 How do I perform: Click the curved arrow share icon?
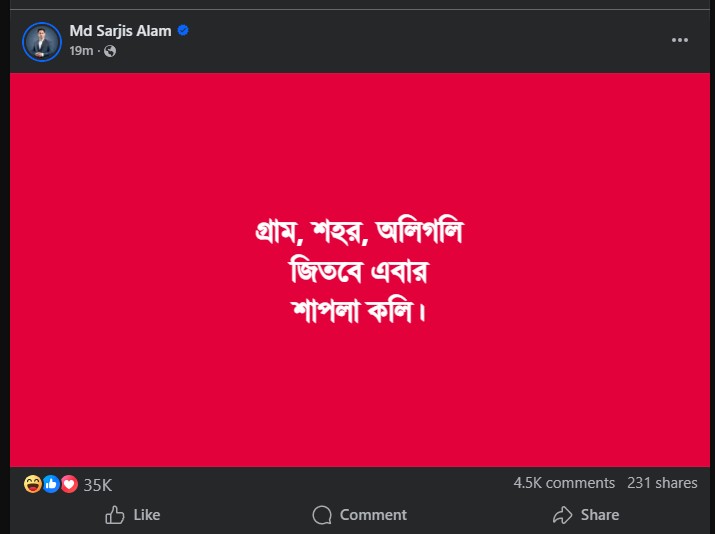pyautogui.click(x=562, y=515)
